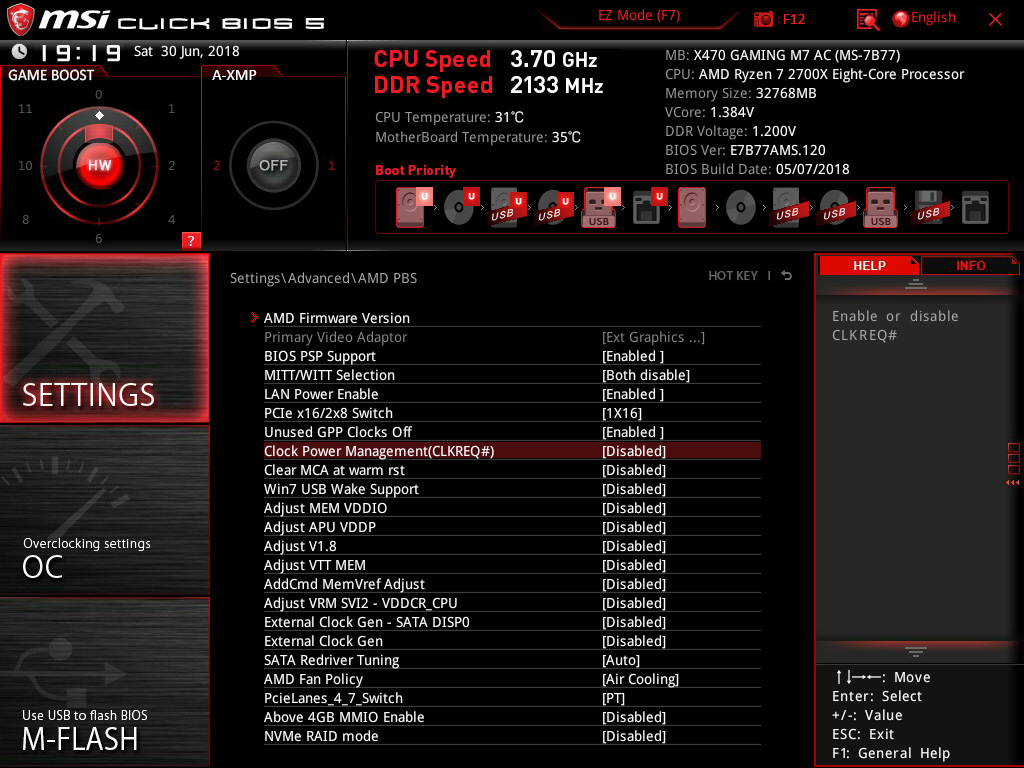Viewport: 1024px width, 768px height.
Task: Select the legacy CD/DVD boot icon
Action: (741, 208)
